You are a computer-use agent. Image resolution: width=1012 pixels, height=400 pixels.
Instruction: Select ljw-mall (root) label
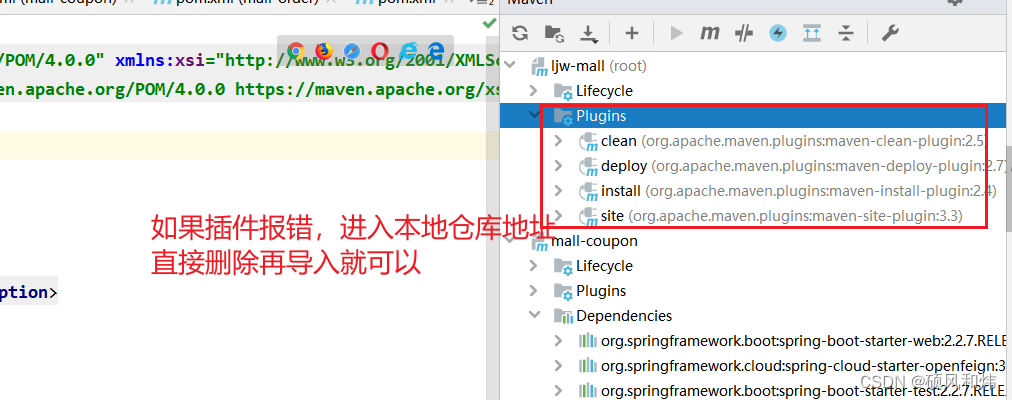tap(598, 66)
